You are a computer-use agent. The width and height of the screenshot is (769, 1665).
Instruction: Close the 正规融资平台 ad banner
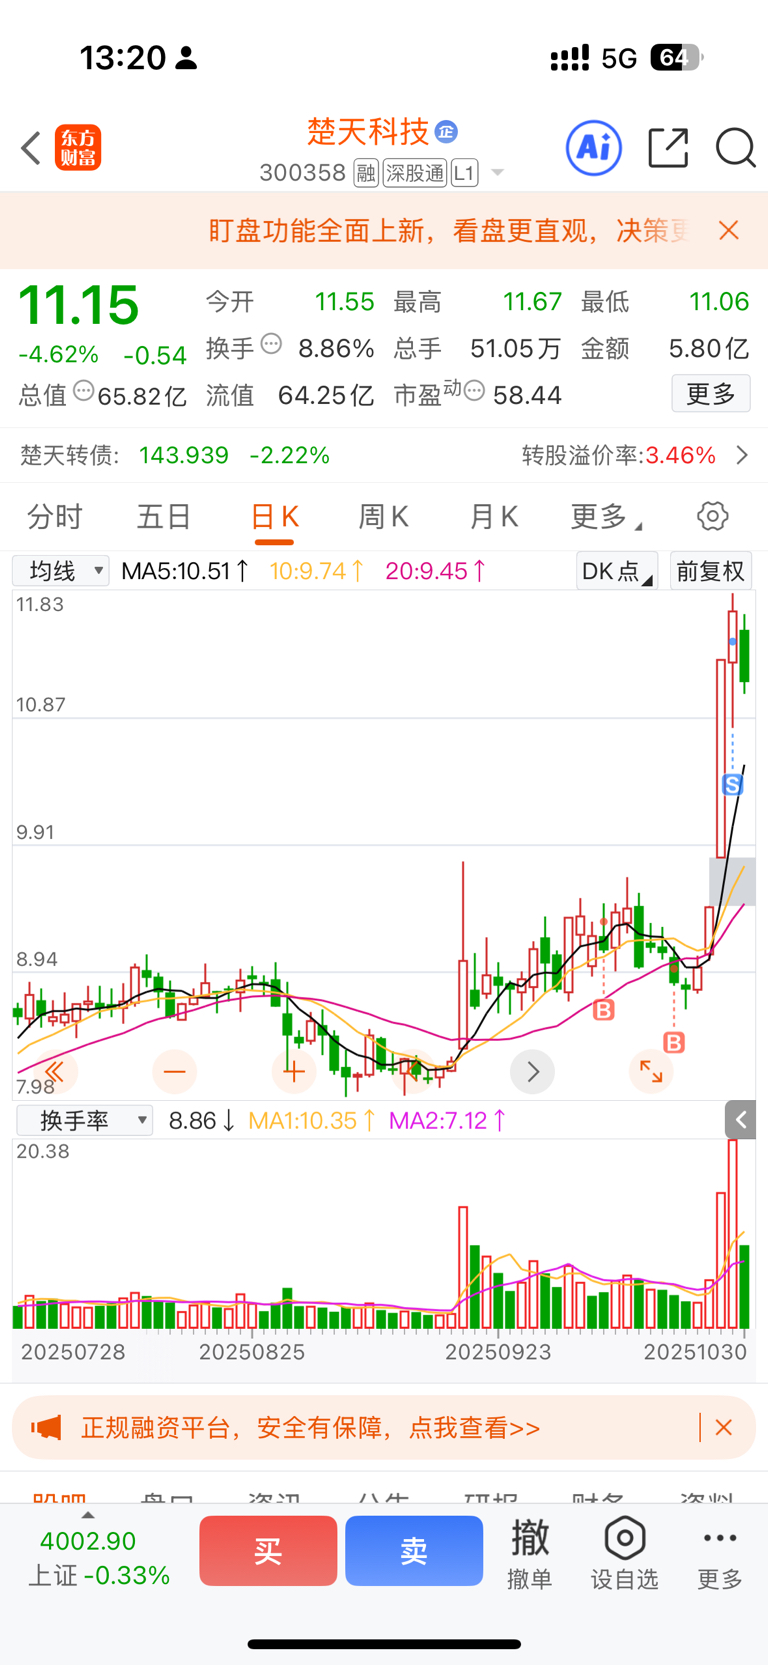[x=724, y=1428]
